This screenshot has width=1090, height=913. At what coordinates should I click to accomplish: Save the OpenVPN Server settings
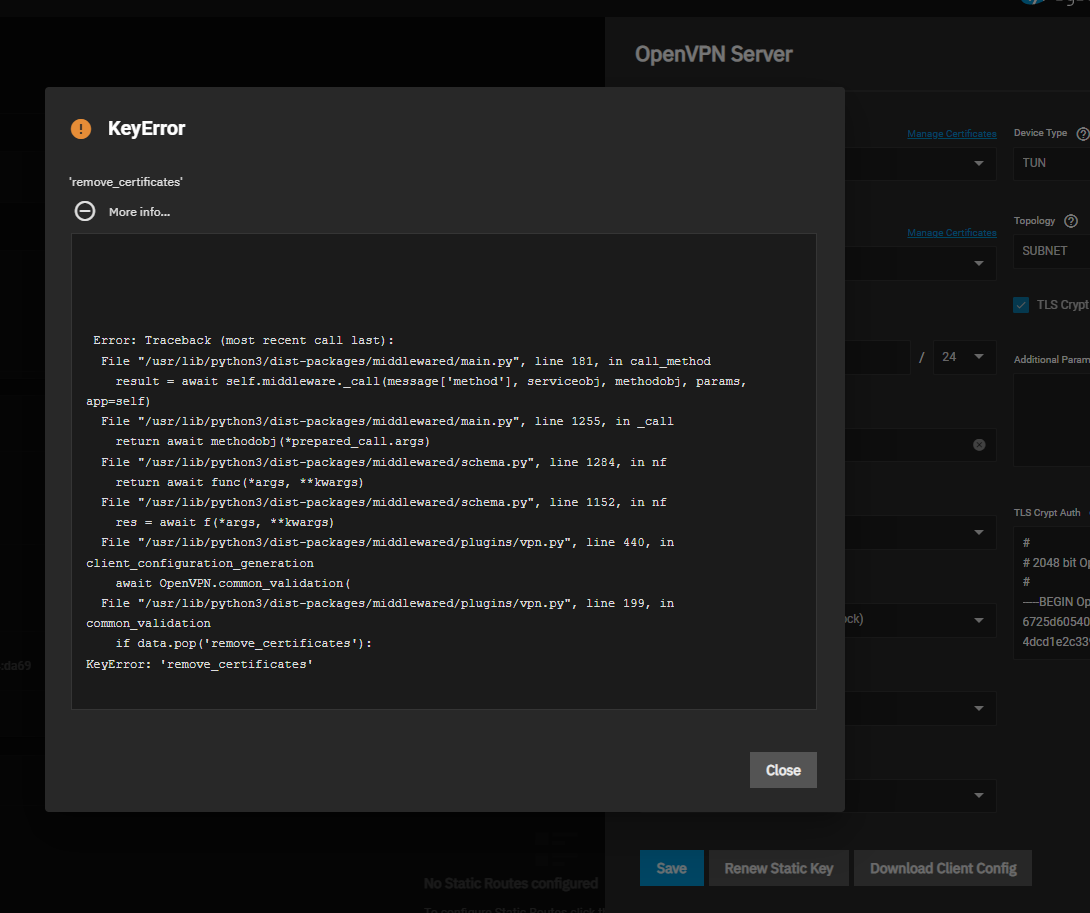pos(672,868)
